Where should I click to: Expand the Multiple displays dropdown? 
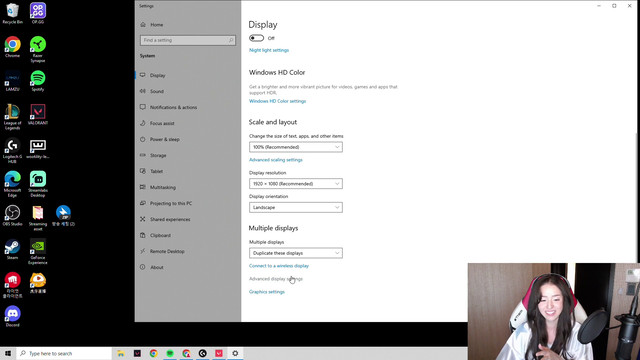coord(296,253)
